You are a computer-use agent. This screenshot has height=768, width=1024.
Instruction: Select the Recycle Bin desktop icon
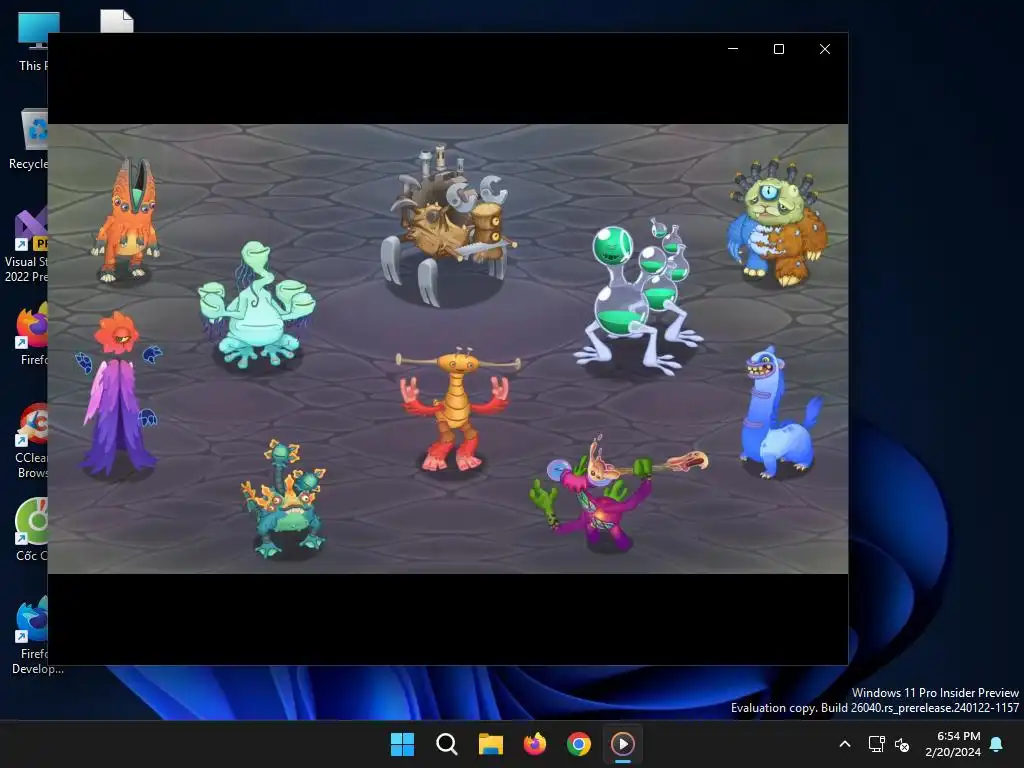[x=28, y=139]
